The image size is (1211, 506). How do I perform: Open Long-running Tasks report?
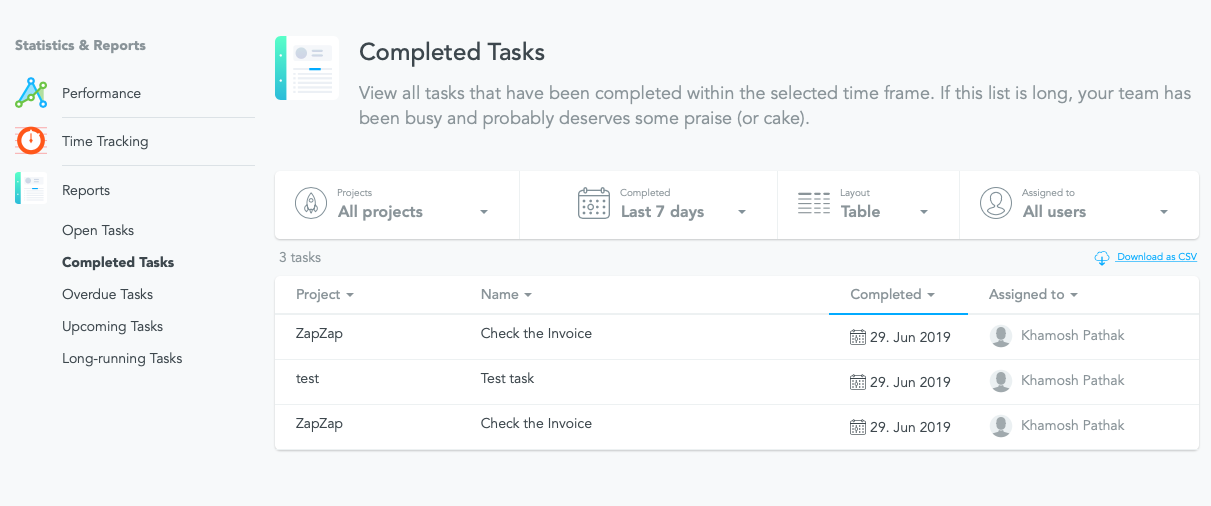pyautogui.click(x=122, y=358)
